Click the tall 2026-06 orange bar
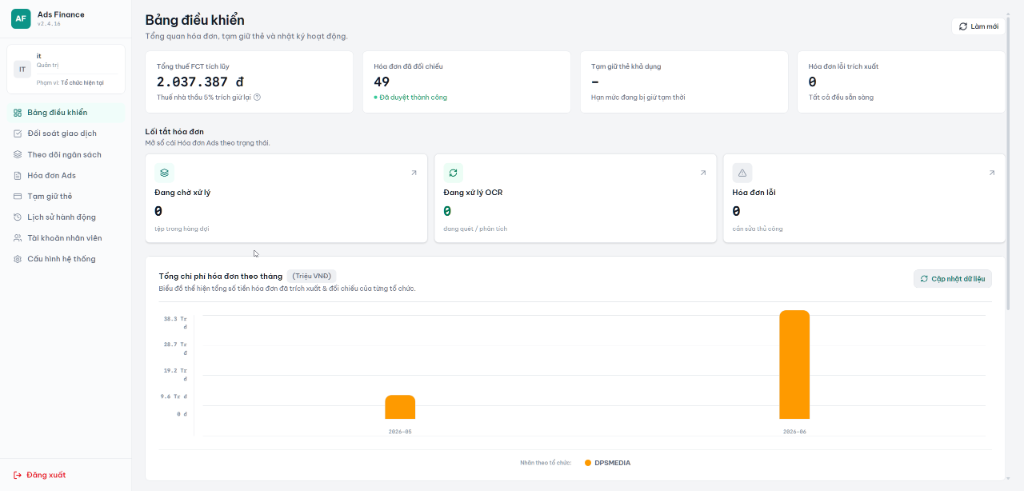Screen dimensions: 1024x491 pos(794,364)
